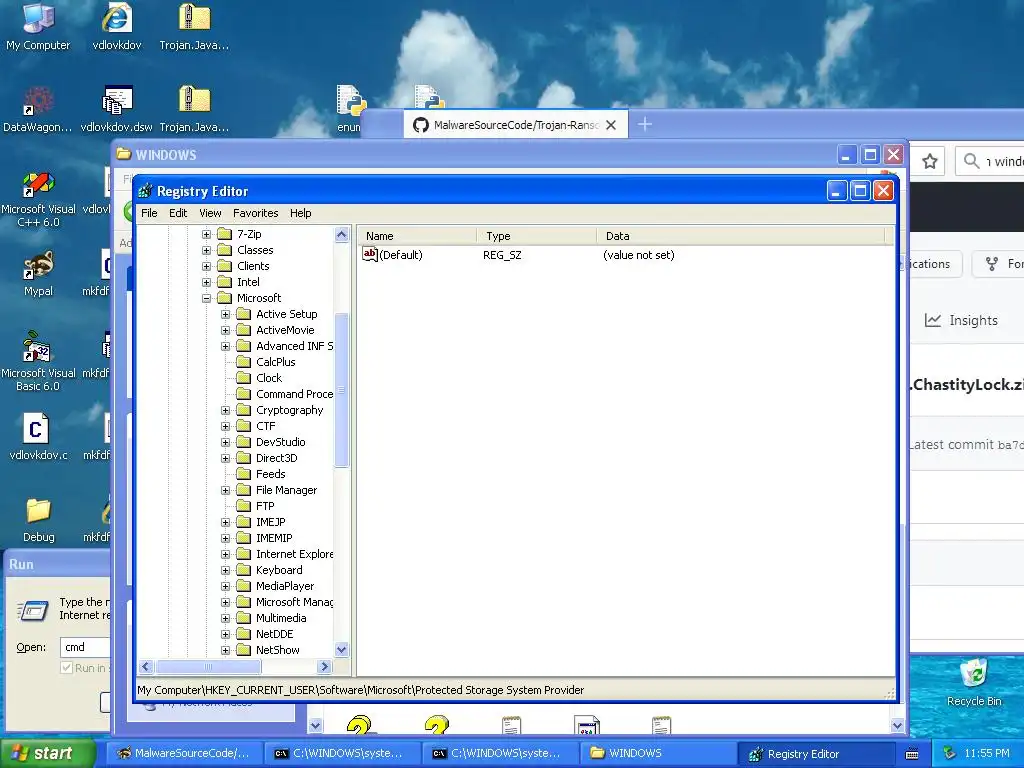
Task: Launch Mypal browser desktop icon
Action: 38,273
